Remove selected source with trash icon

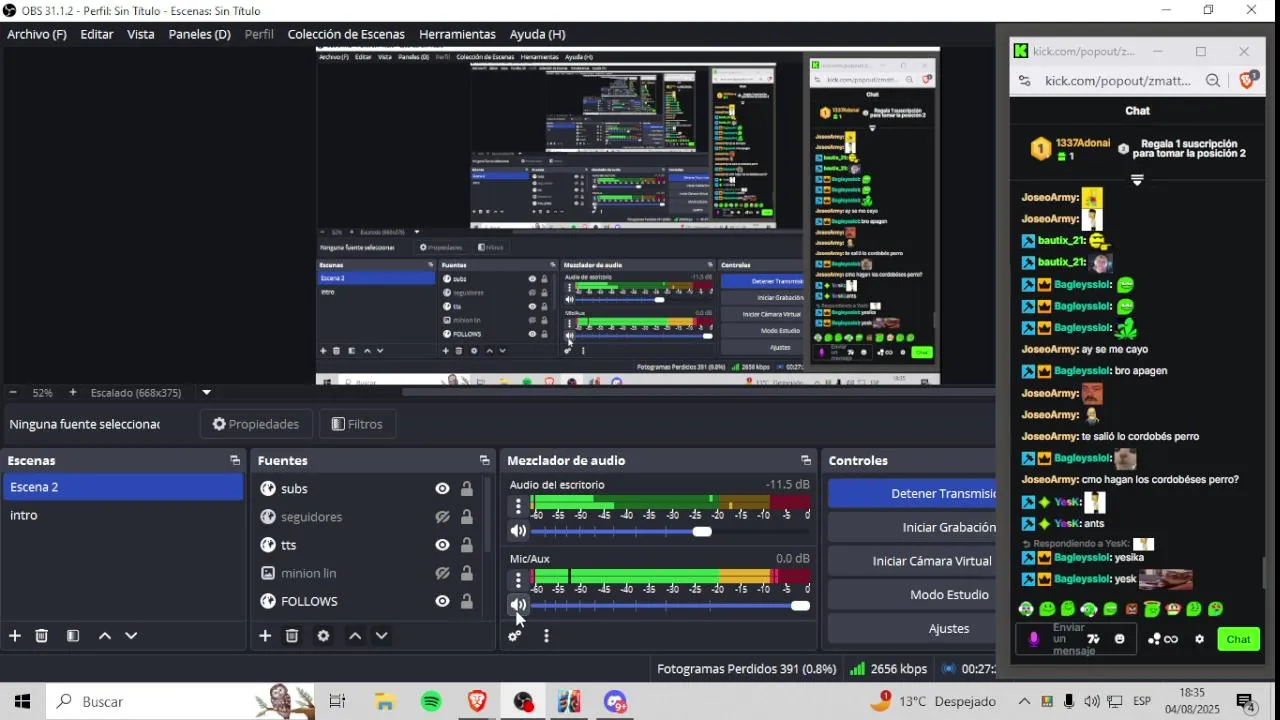292,636
